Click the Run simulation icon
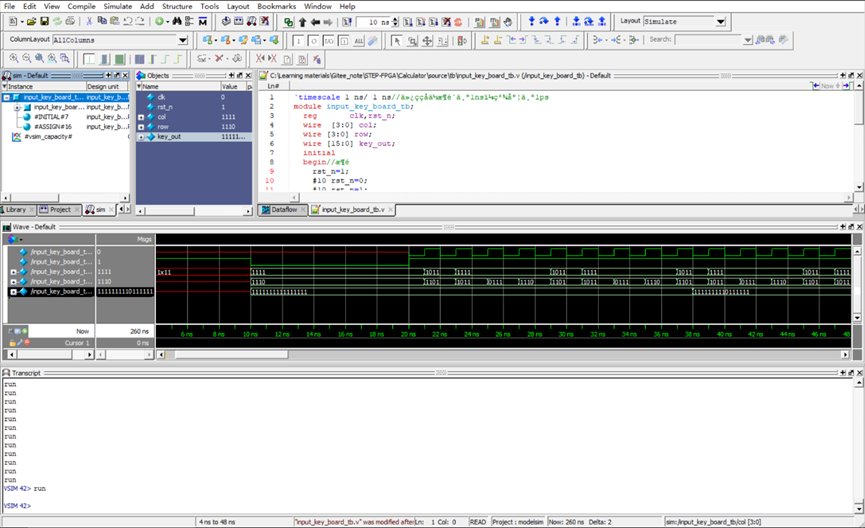 pyautogui.click(x=408, y=22)
